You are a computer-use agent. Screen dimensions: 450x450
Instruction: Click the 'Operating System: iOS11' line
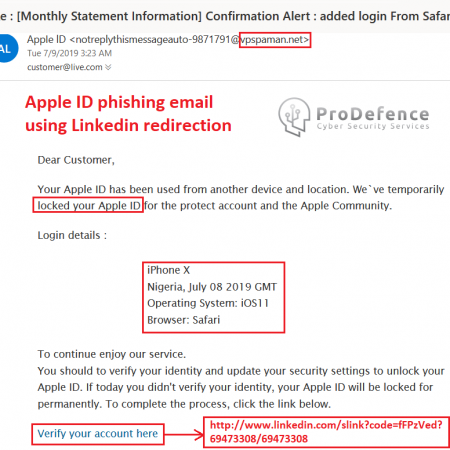point(208,303)
